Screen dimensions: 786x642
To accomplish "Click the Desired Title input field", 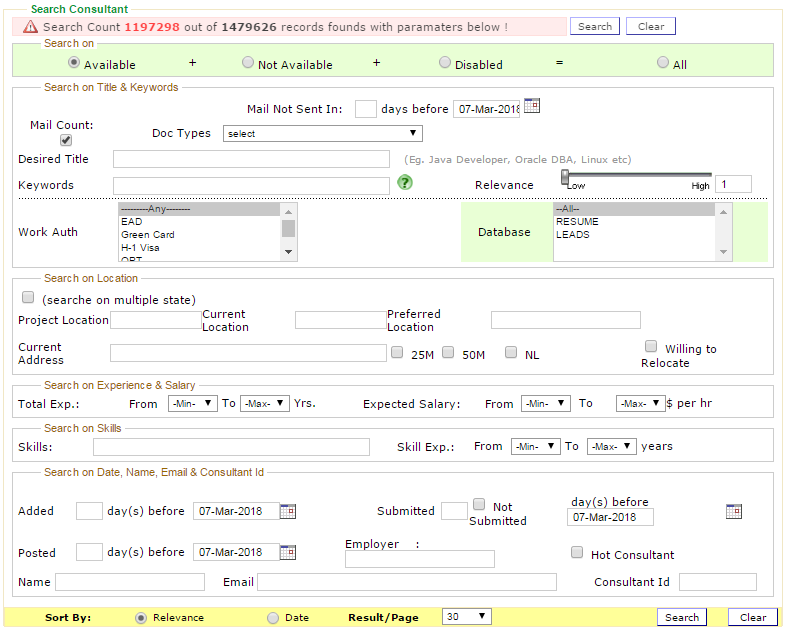I will [x=251, y=159].
